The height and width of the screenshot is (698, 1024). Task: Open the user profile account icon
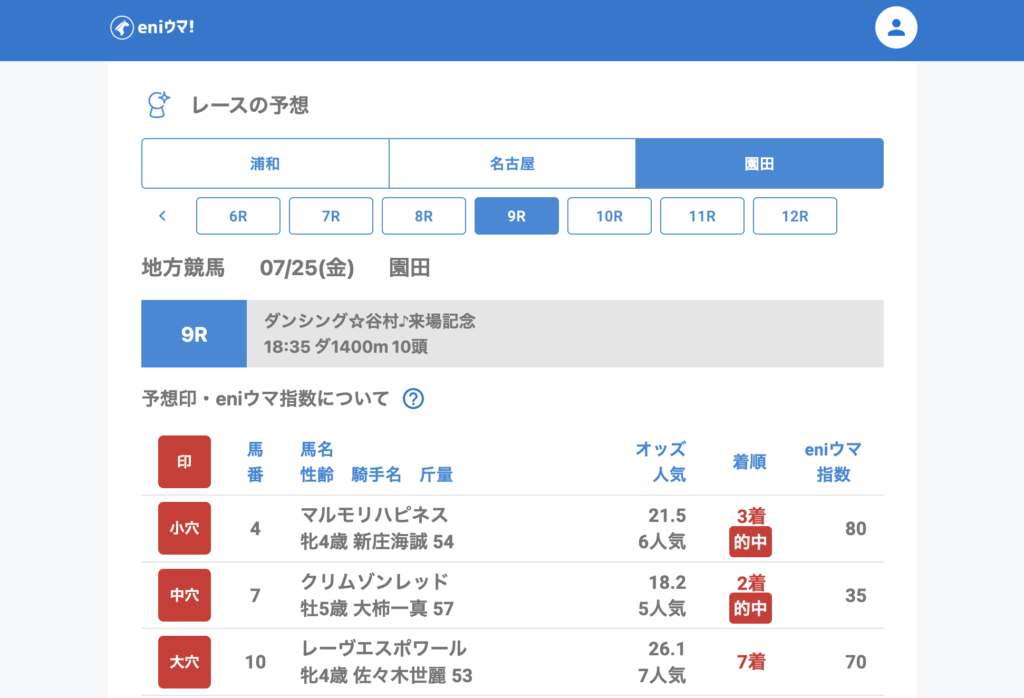[896, 28]
